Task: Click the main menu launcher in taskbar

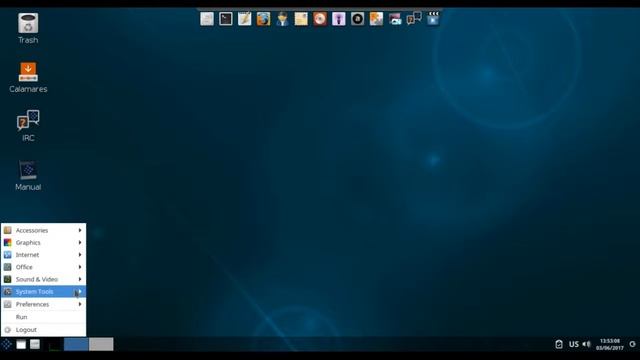Action: [x=7, y=344]
